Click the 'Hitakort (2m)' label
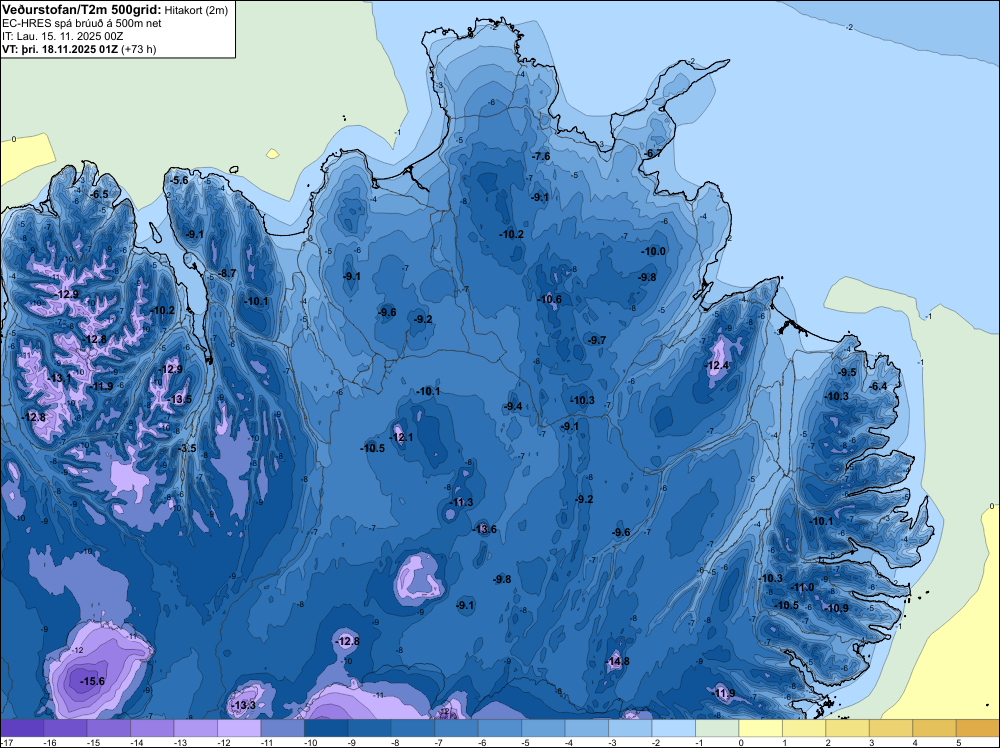Screen dimensions: 1000x748 pyautogui.click(x=196, y=10)
